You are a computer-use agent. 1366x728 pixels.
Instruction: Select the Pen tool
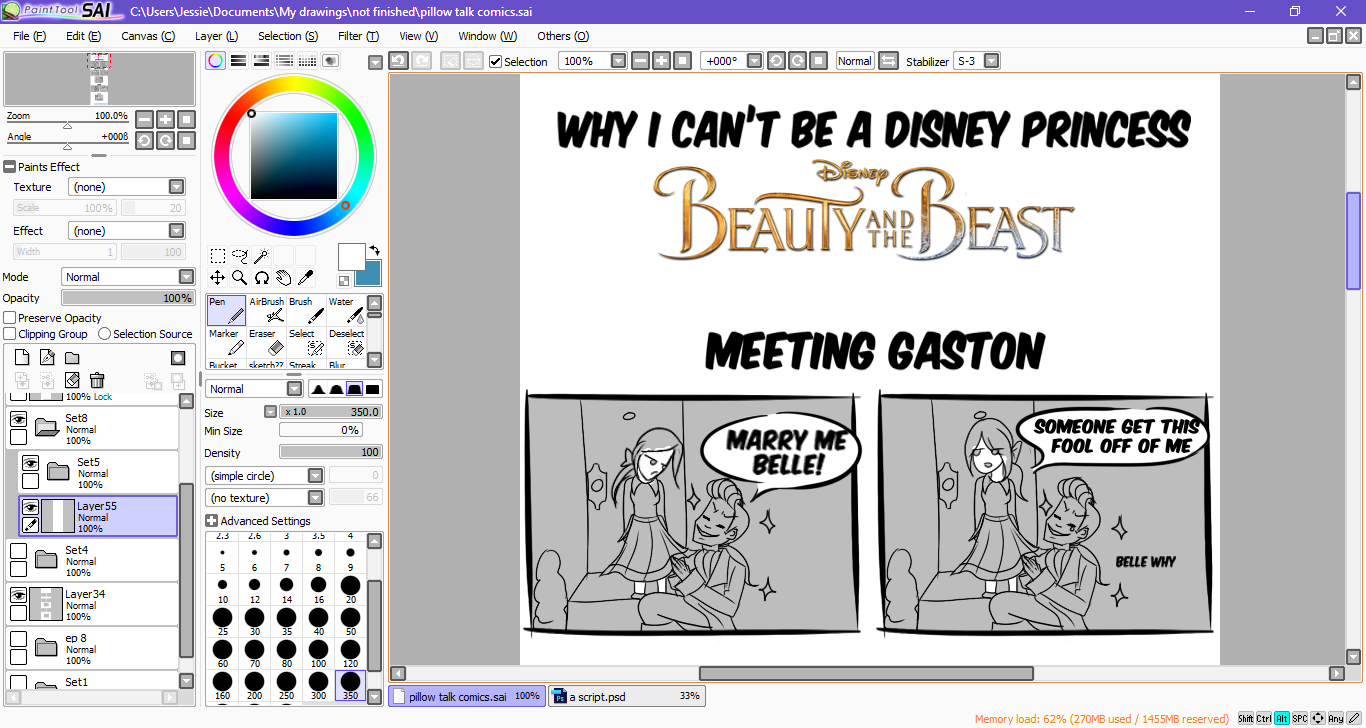226,310
